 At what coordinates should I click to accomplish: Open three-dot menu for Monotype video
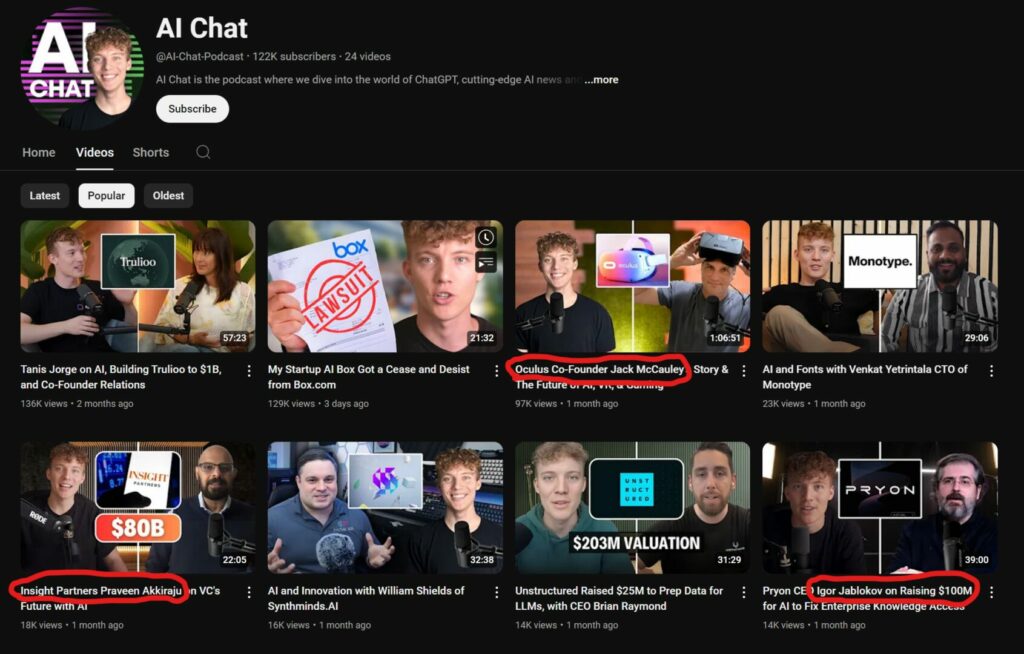pyautogui.click(x=991, y=371)
